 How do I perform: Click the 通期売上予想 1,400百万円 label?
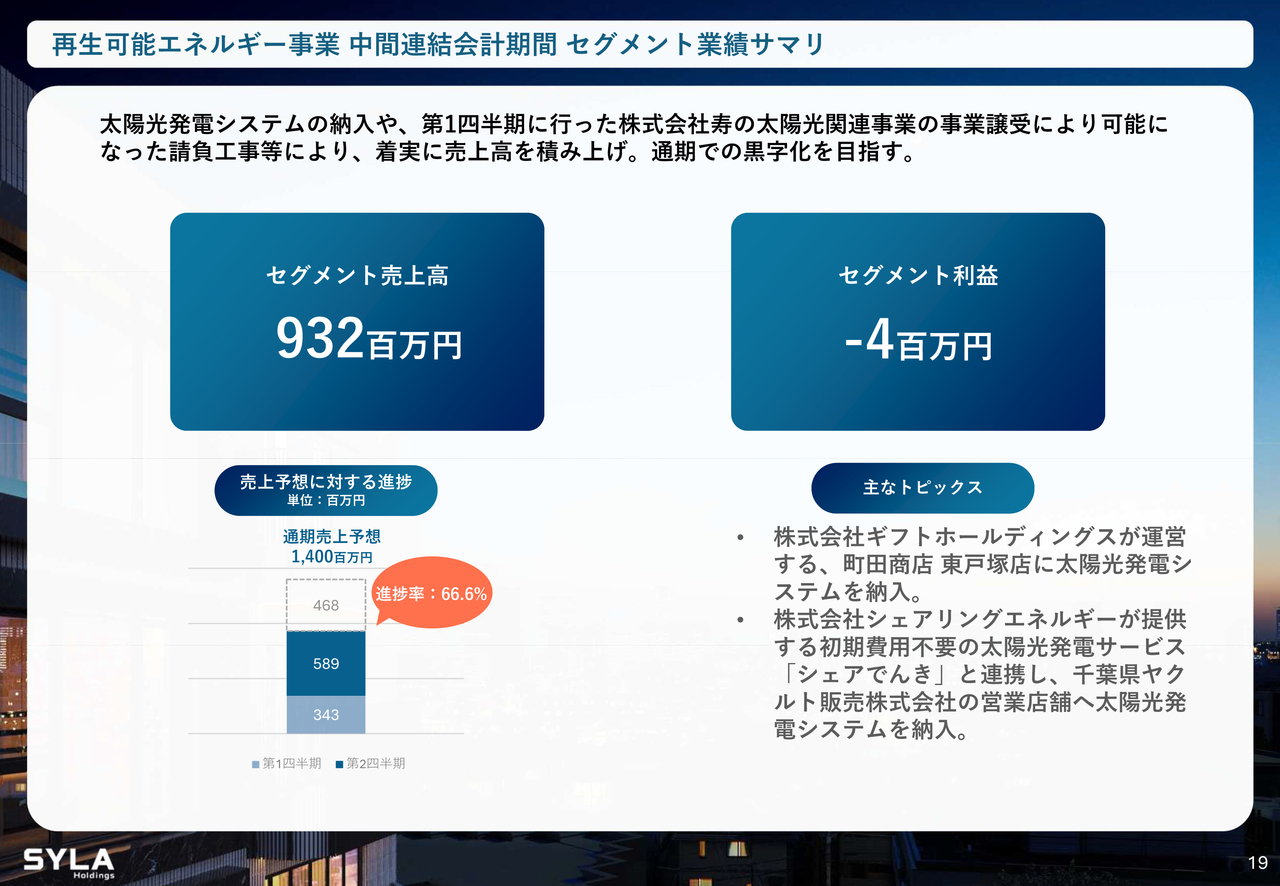pyautogui.click(x=331, y=547)
